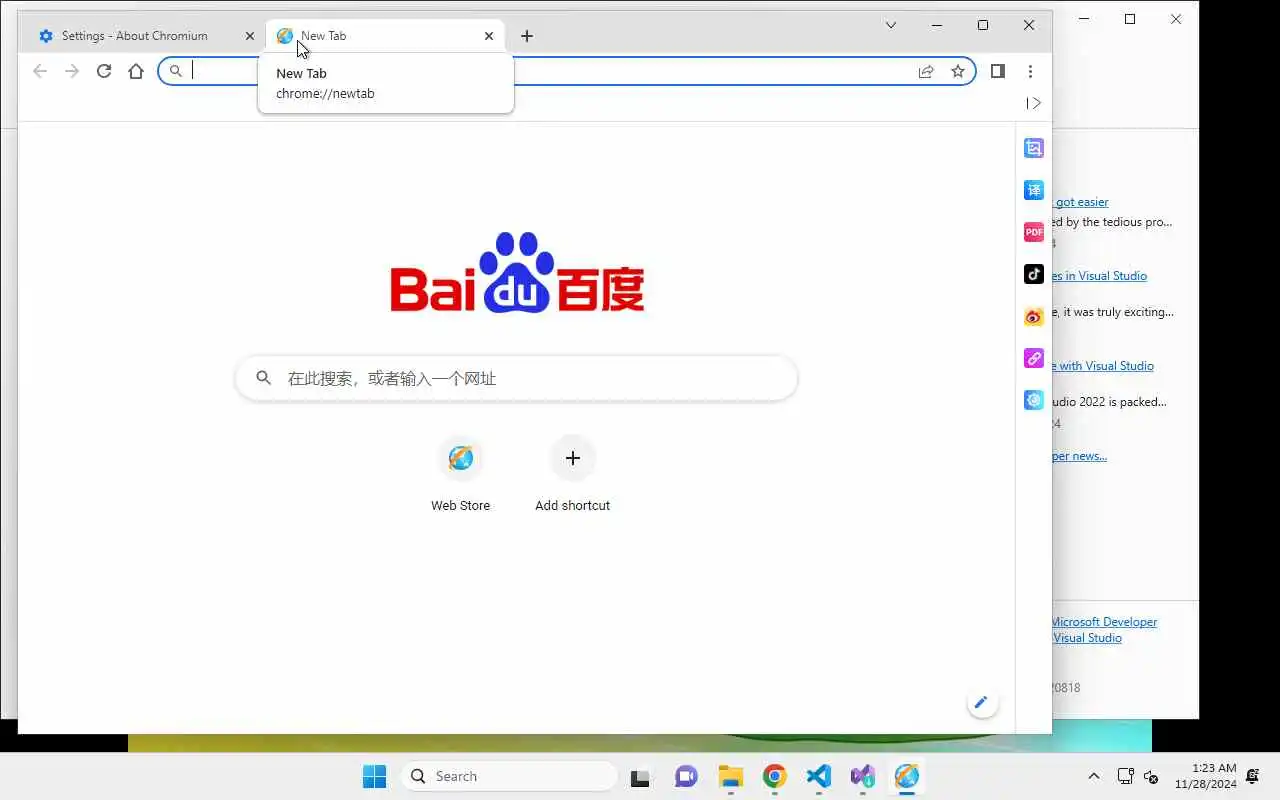Close the New Tab tab

point(489,36)
